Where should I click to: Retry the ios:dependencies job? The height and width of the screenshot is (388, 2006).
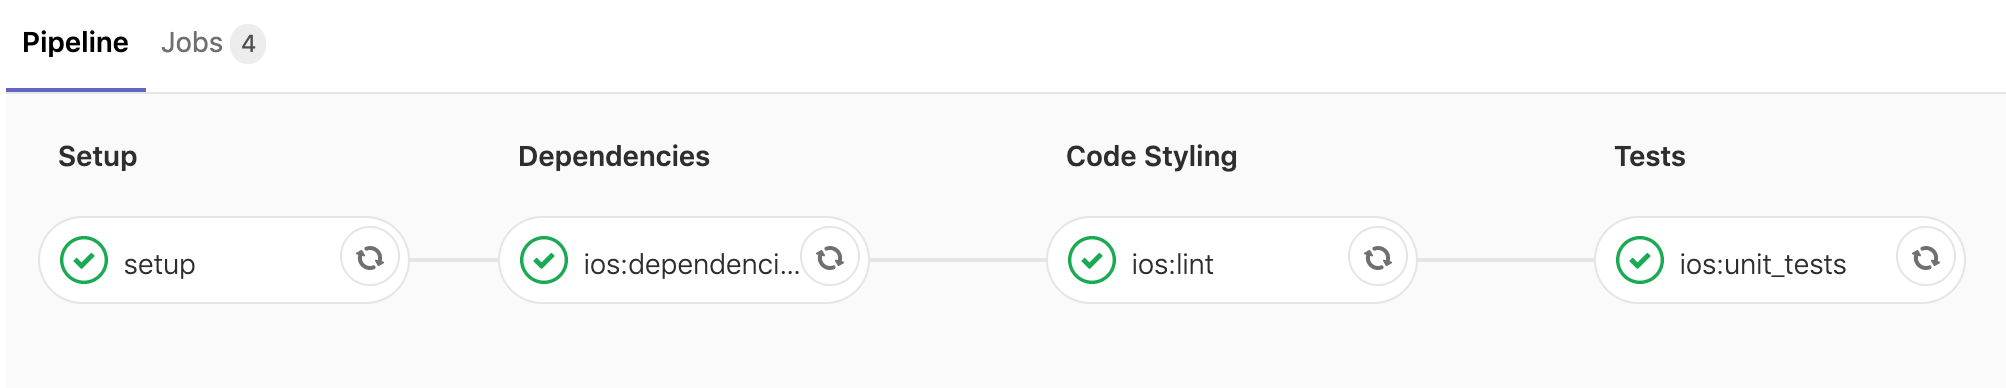[830, 259]
